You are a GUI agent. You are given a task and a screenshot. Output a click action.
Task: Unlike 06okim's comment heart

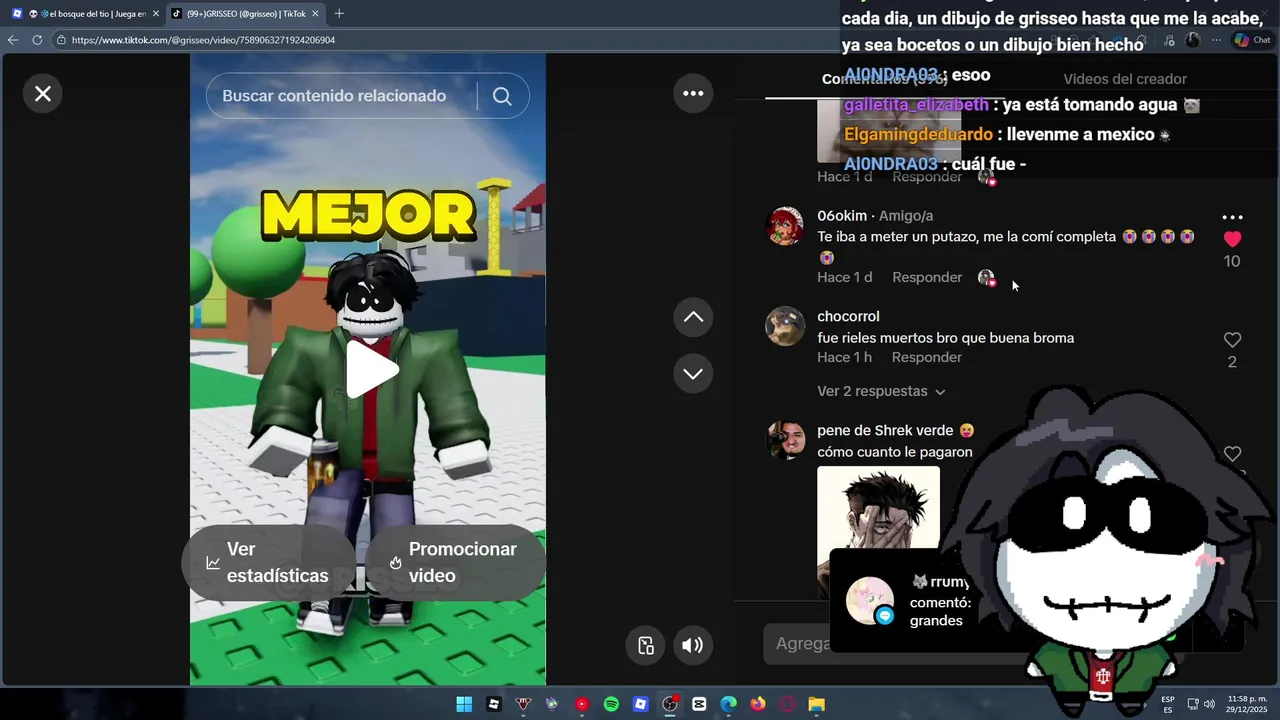tap(1232, 239)
